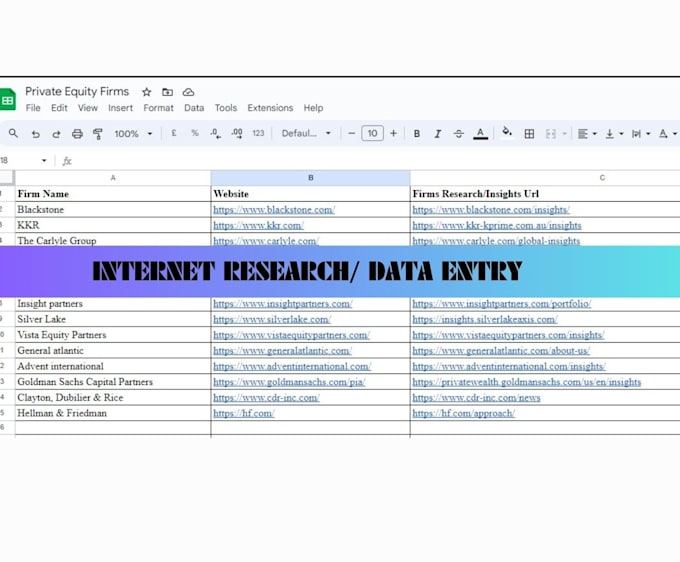Toggle bold formatting

point(417,134)
